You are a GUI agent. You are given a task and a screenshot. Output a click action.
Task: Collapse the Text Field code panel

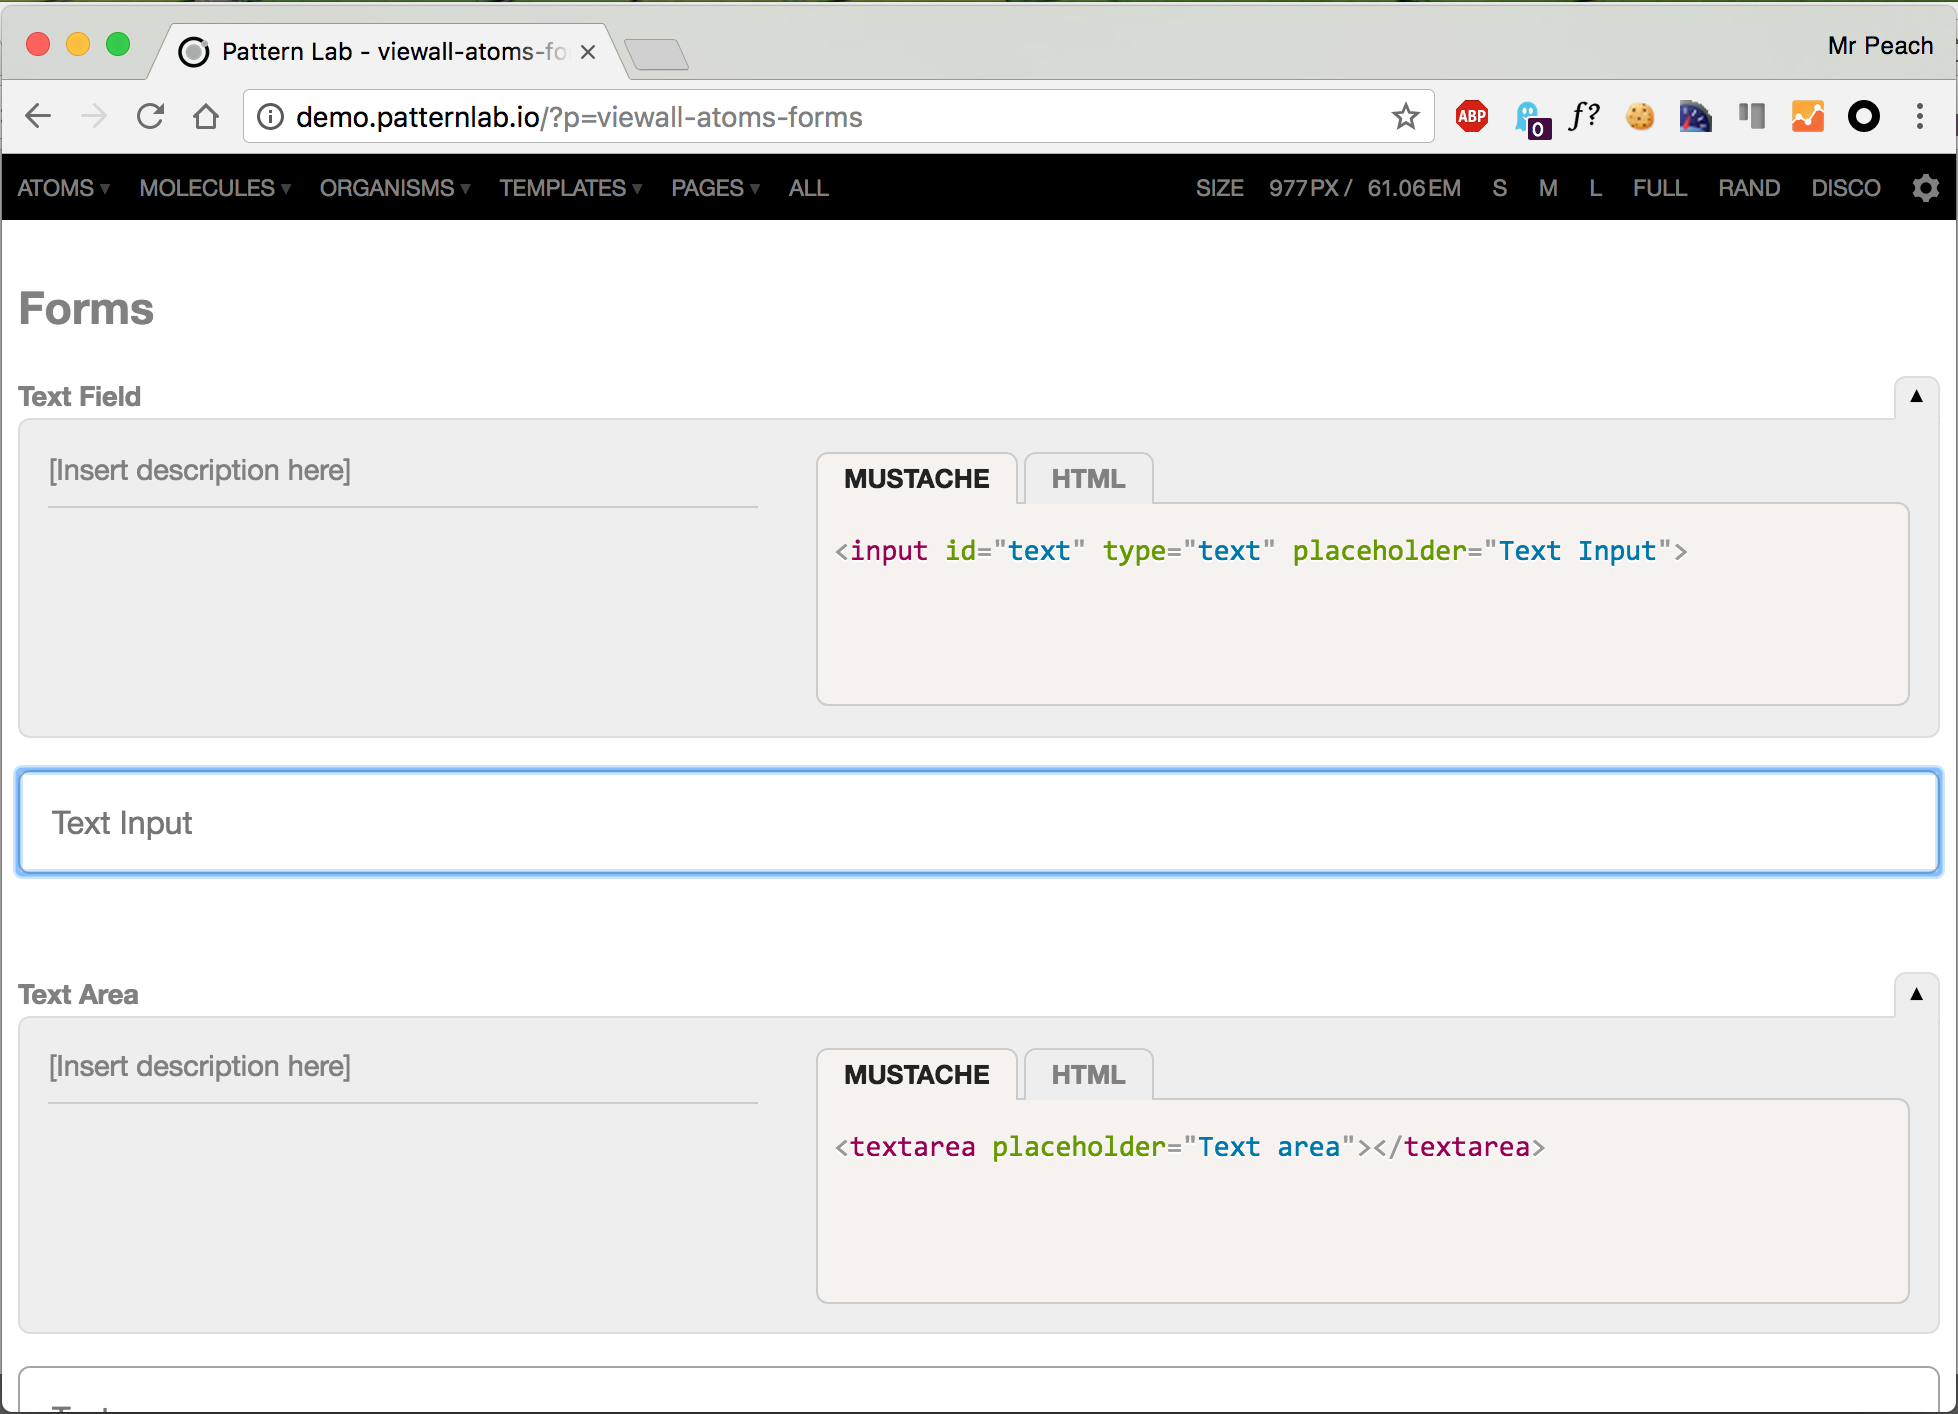1917,396
